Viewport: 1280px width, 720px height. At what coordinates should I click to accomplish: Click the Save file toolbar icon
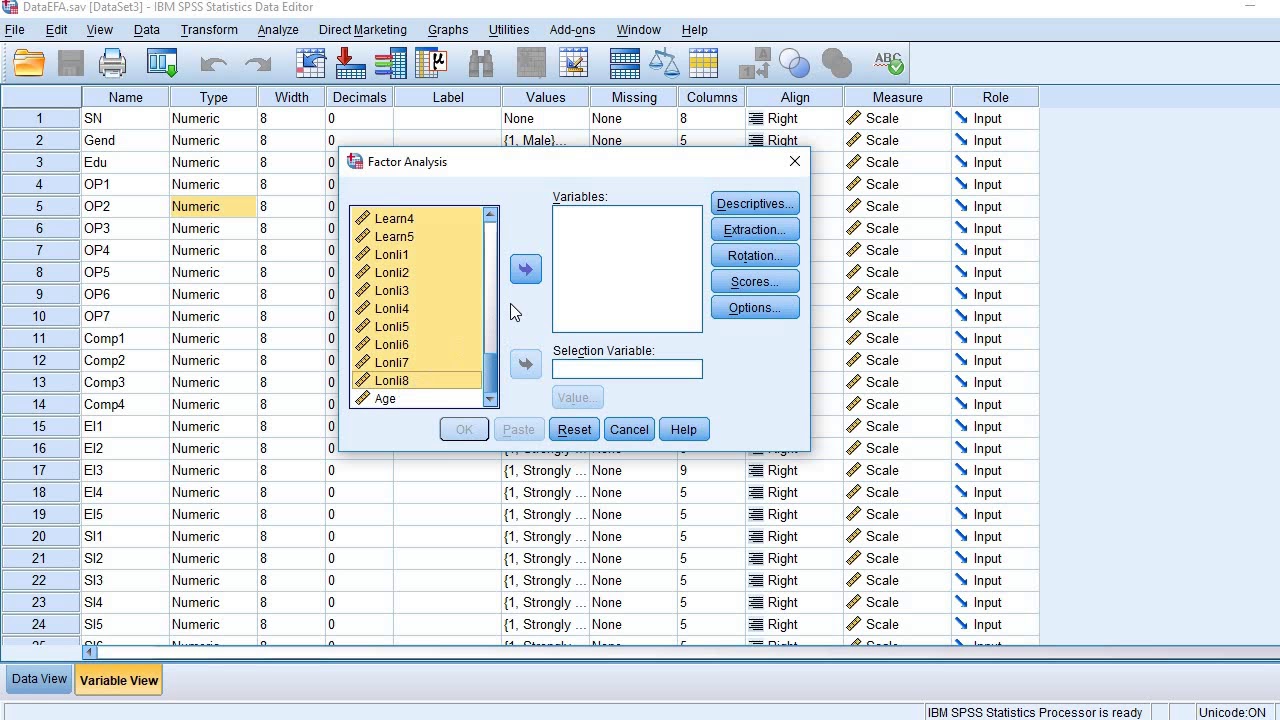click(x=71, y=65)
